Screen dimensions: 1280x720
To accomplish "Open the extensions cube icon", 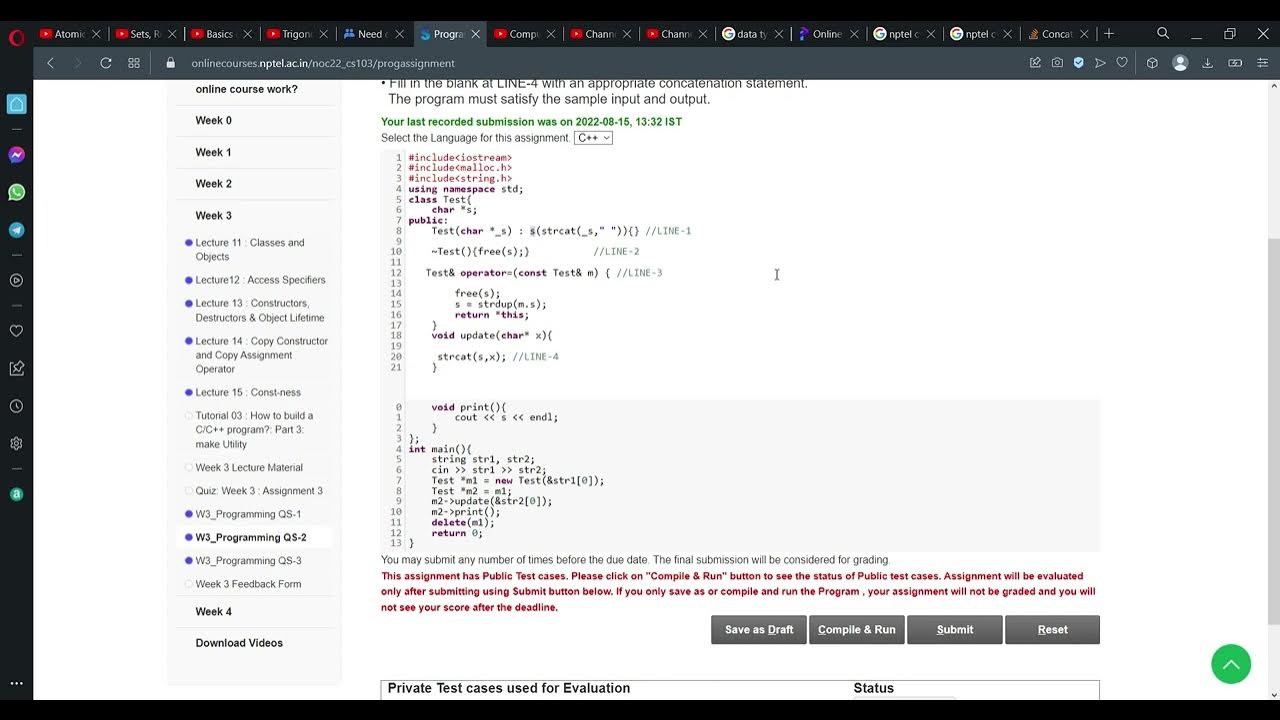I will coord(1152,63).
